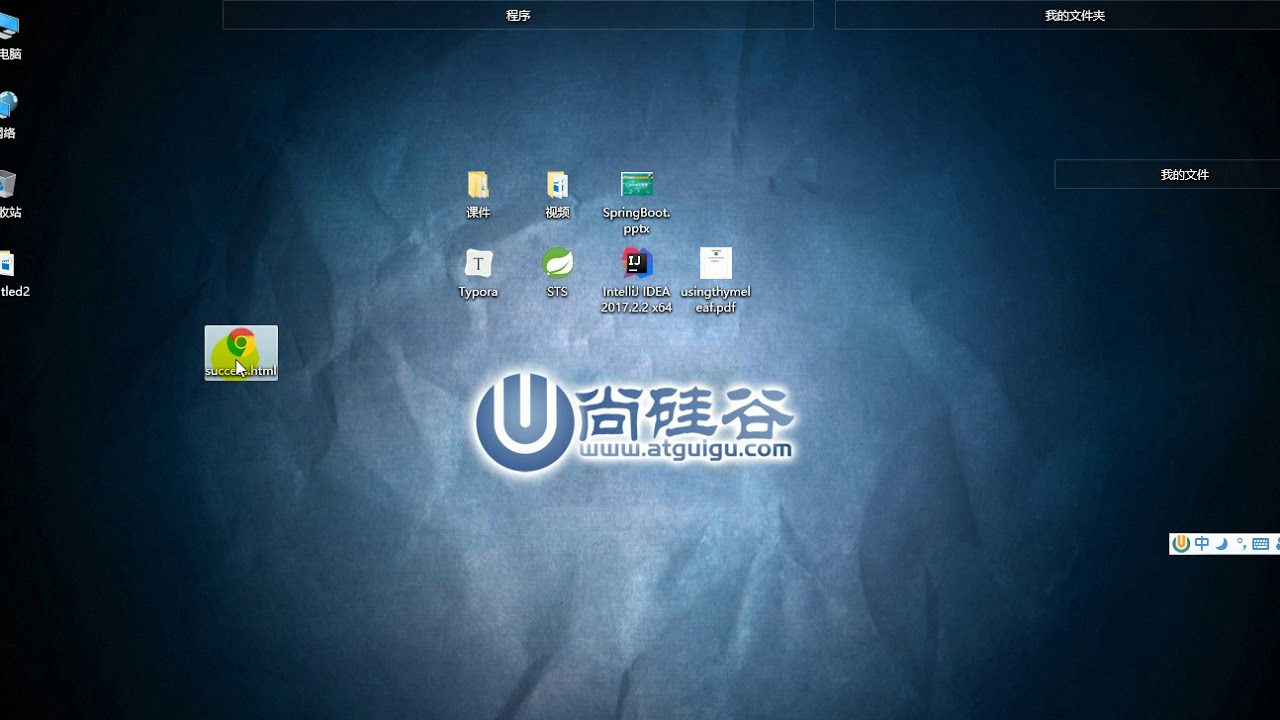Toggle Chinese input mode 中 indicator
Image resolution: width=1280 pixels, height=720 pixels.
tap(1202, 544)
